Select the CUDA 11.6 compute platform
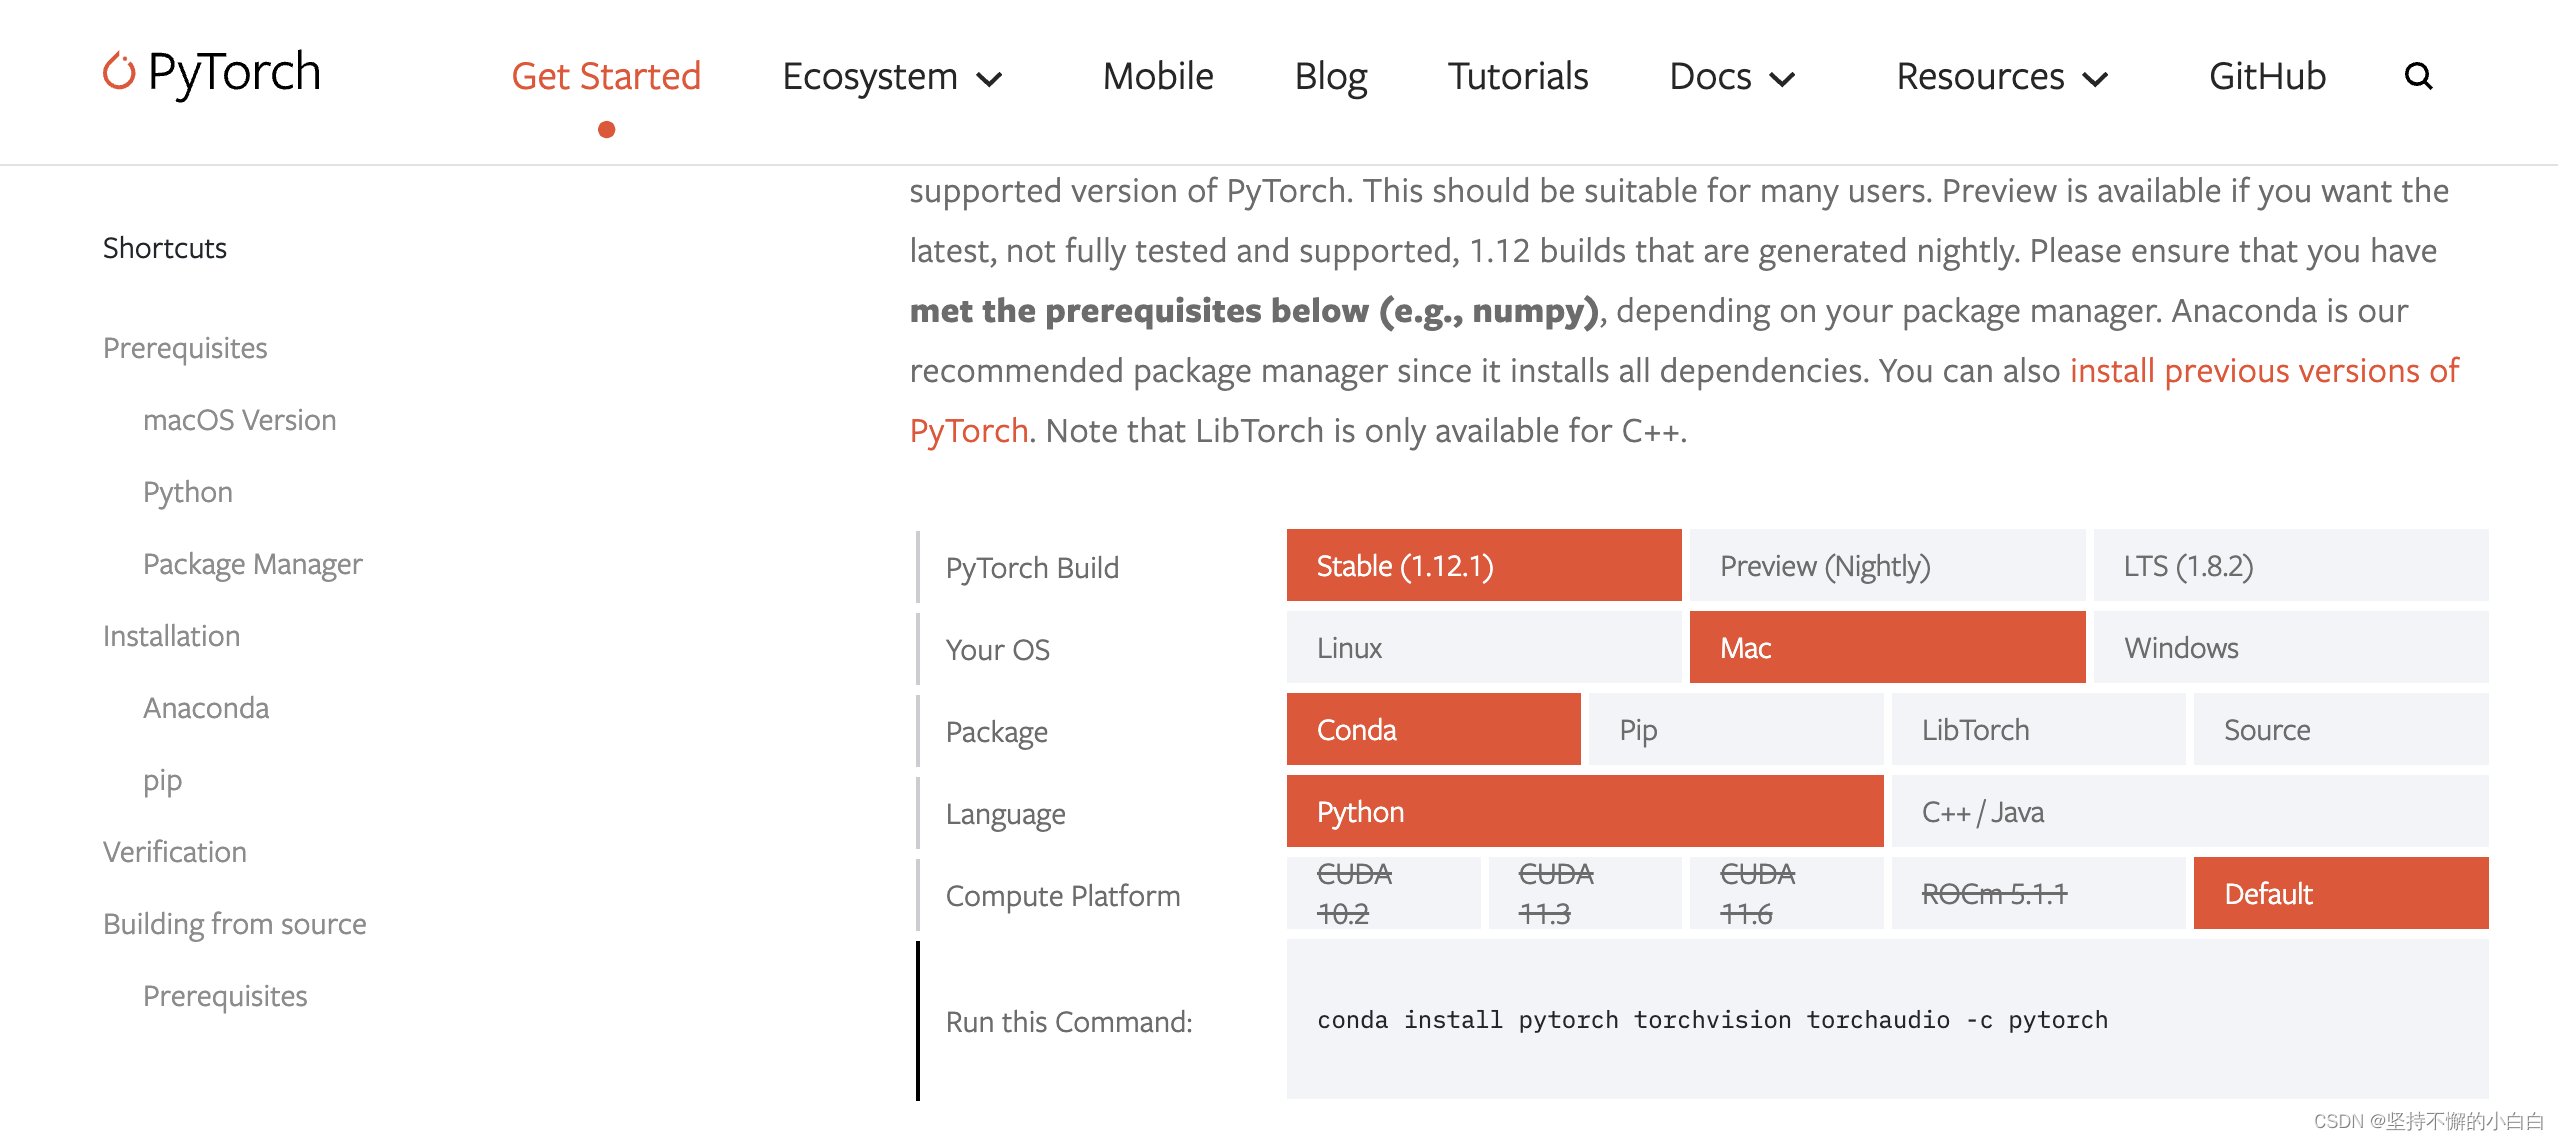This screenshot has height=1140, width=2558. pos(1786,894)
